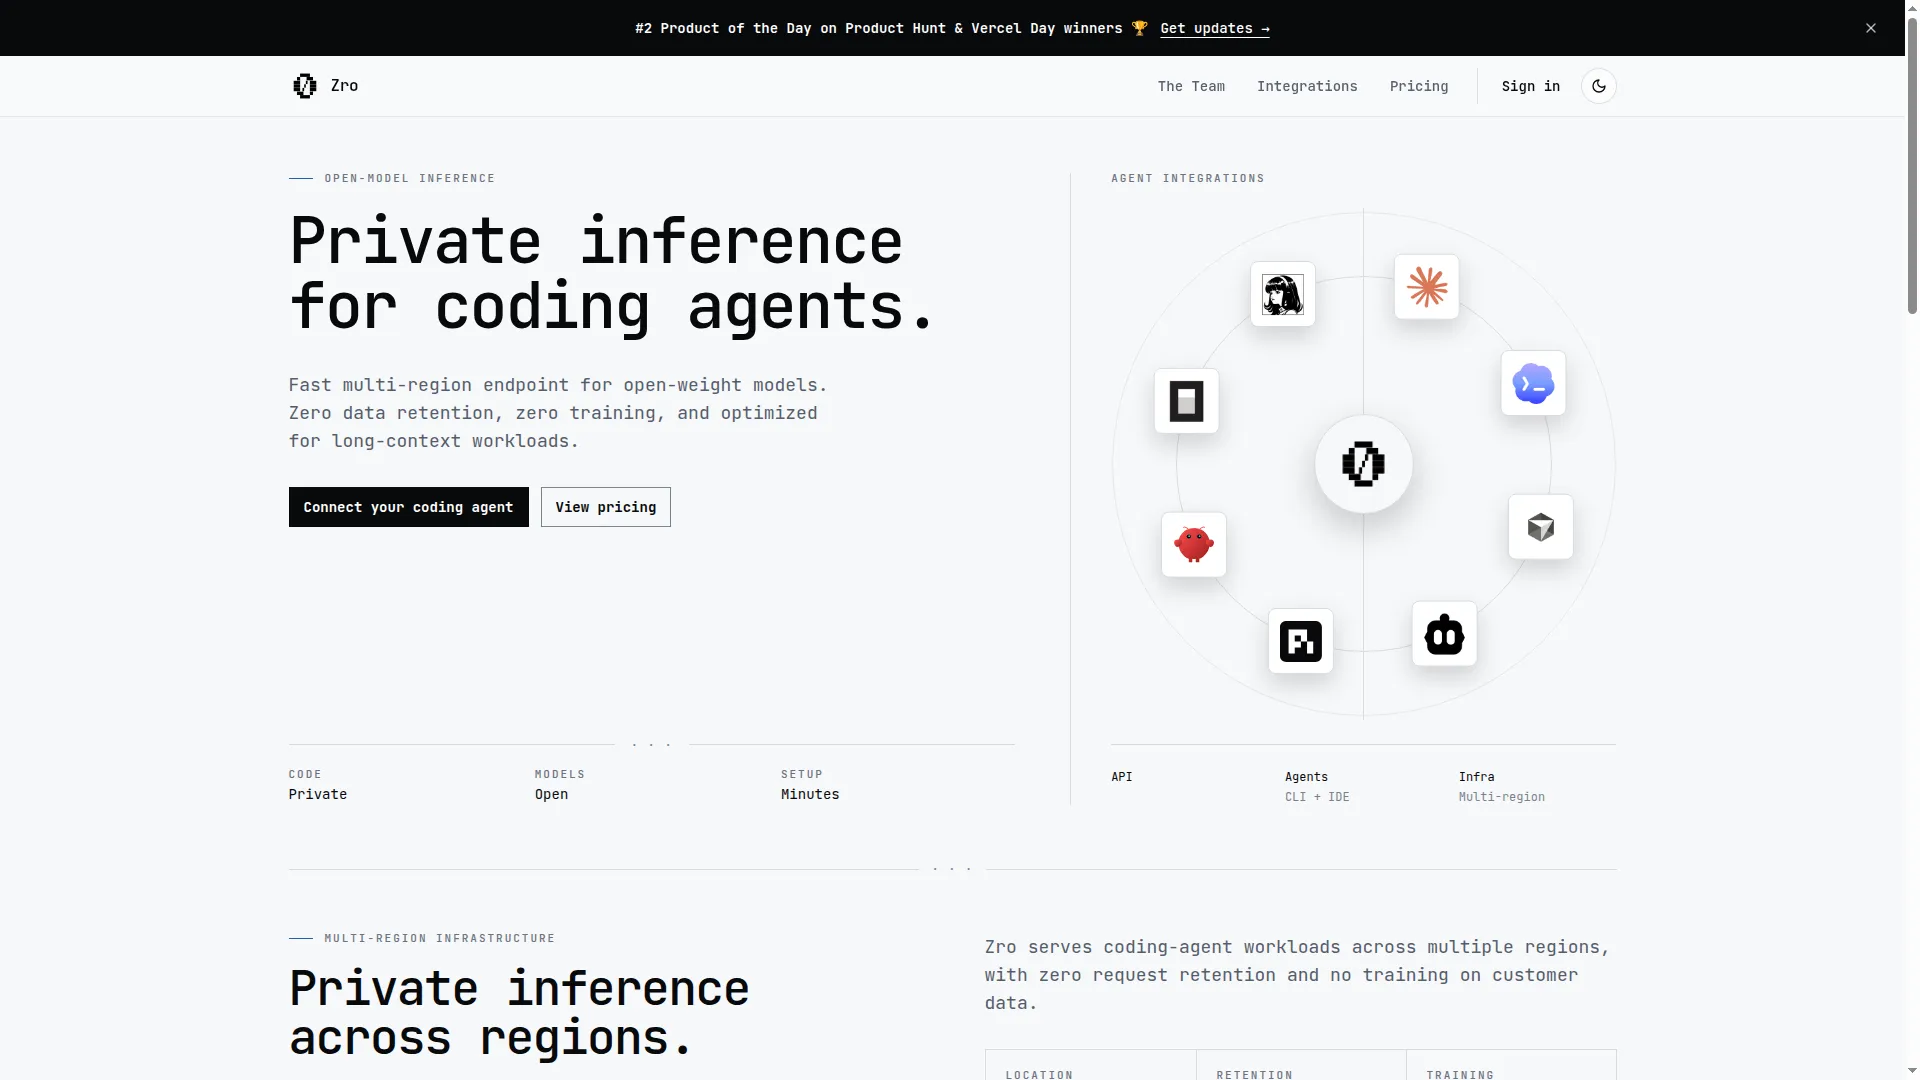The width and height of the screenshot is (1920, 1080).
Task: Click the 'Private inference for coding agents.' headline
Action: tap(611, 273)
